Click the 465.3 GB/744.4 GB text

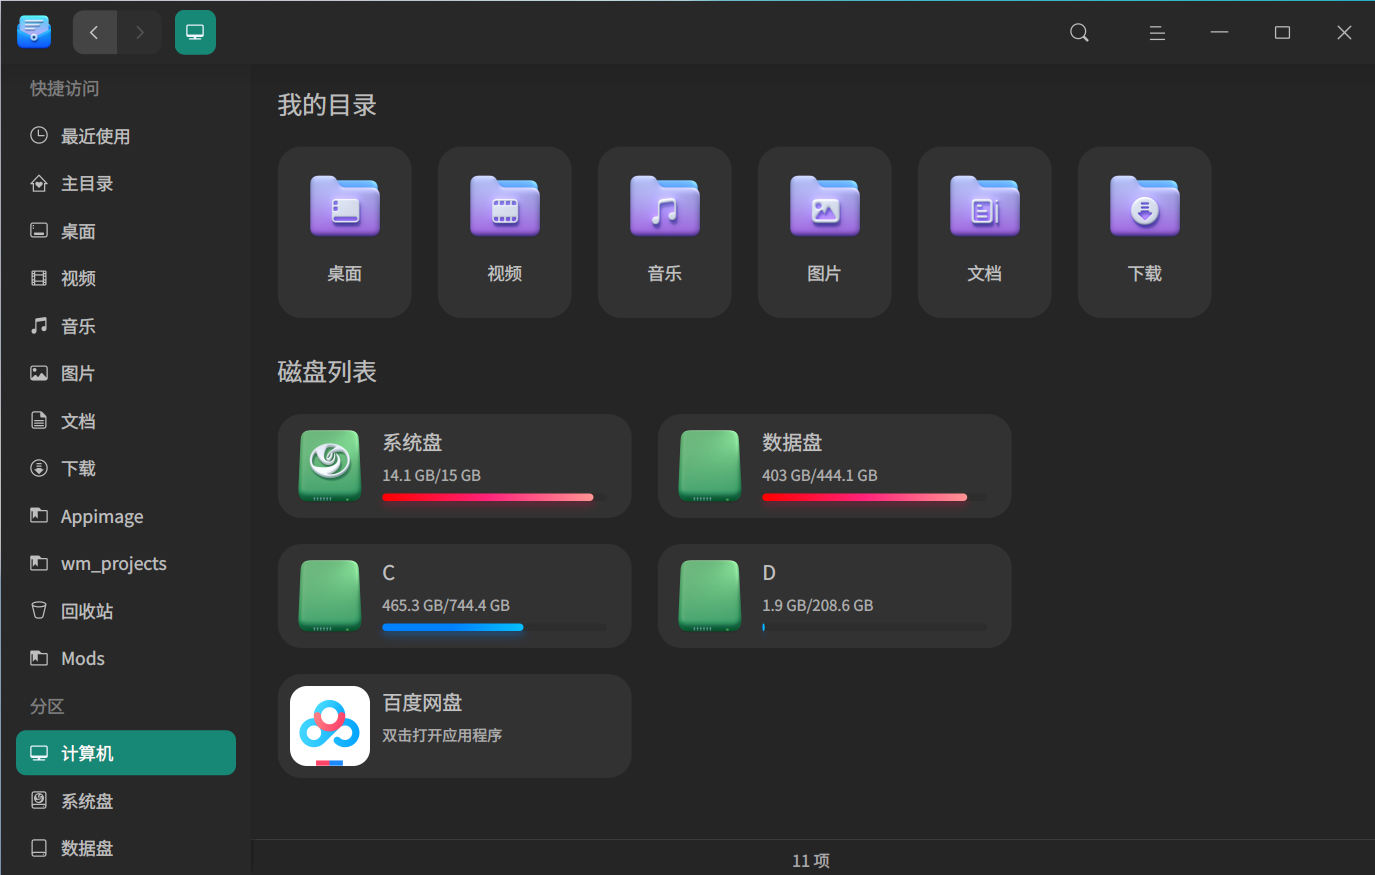point(446,605)
